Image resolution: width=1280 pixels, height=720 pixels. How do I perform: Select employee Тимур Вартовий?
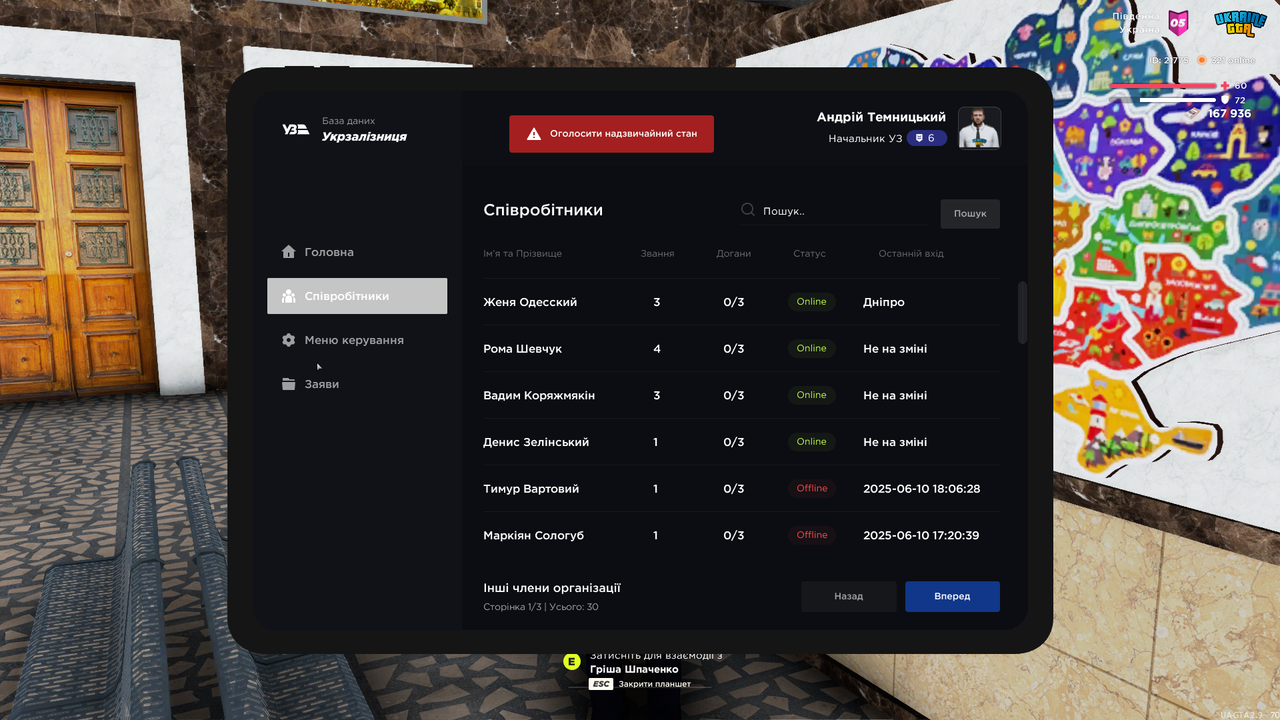coord(741,489)
